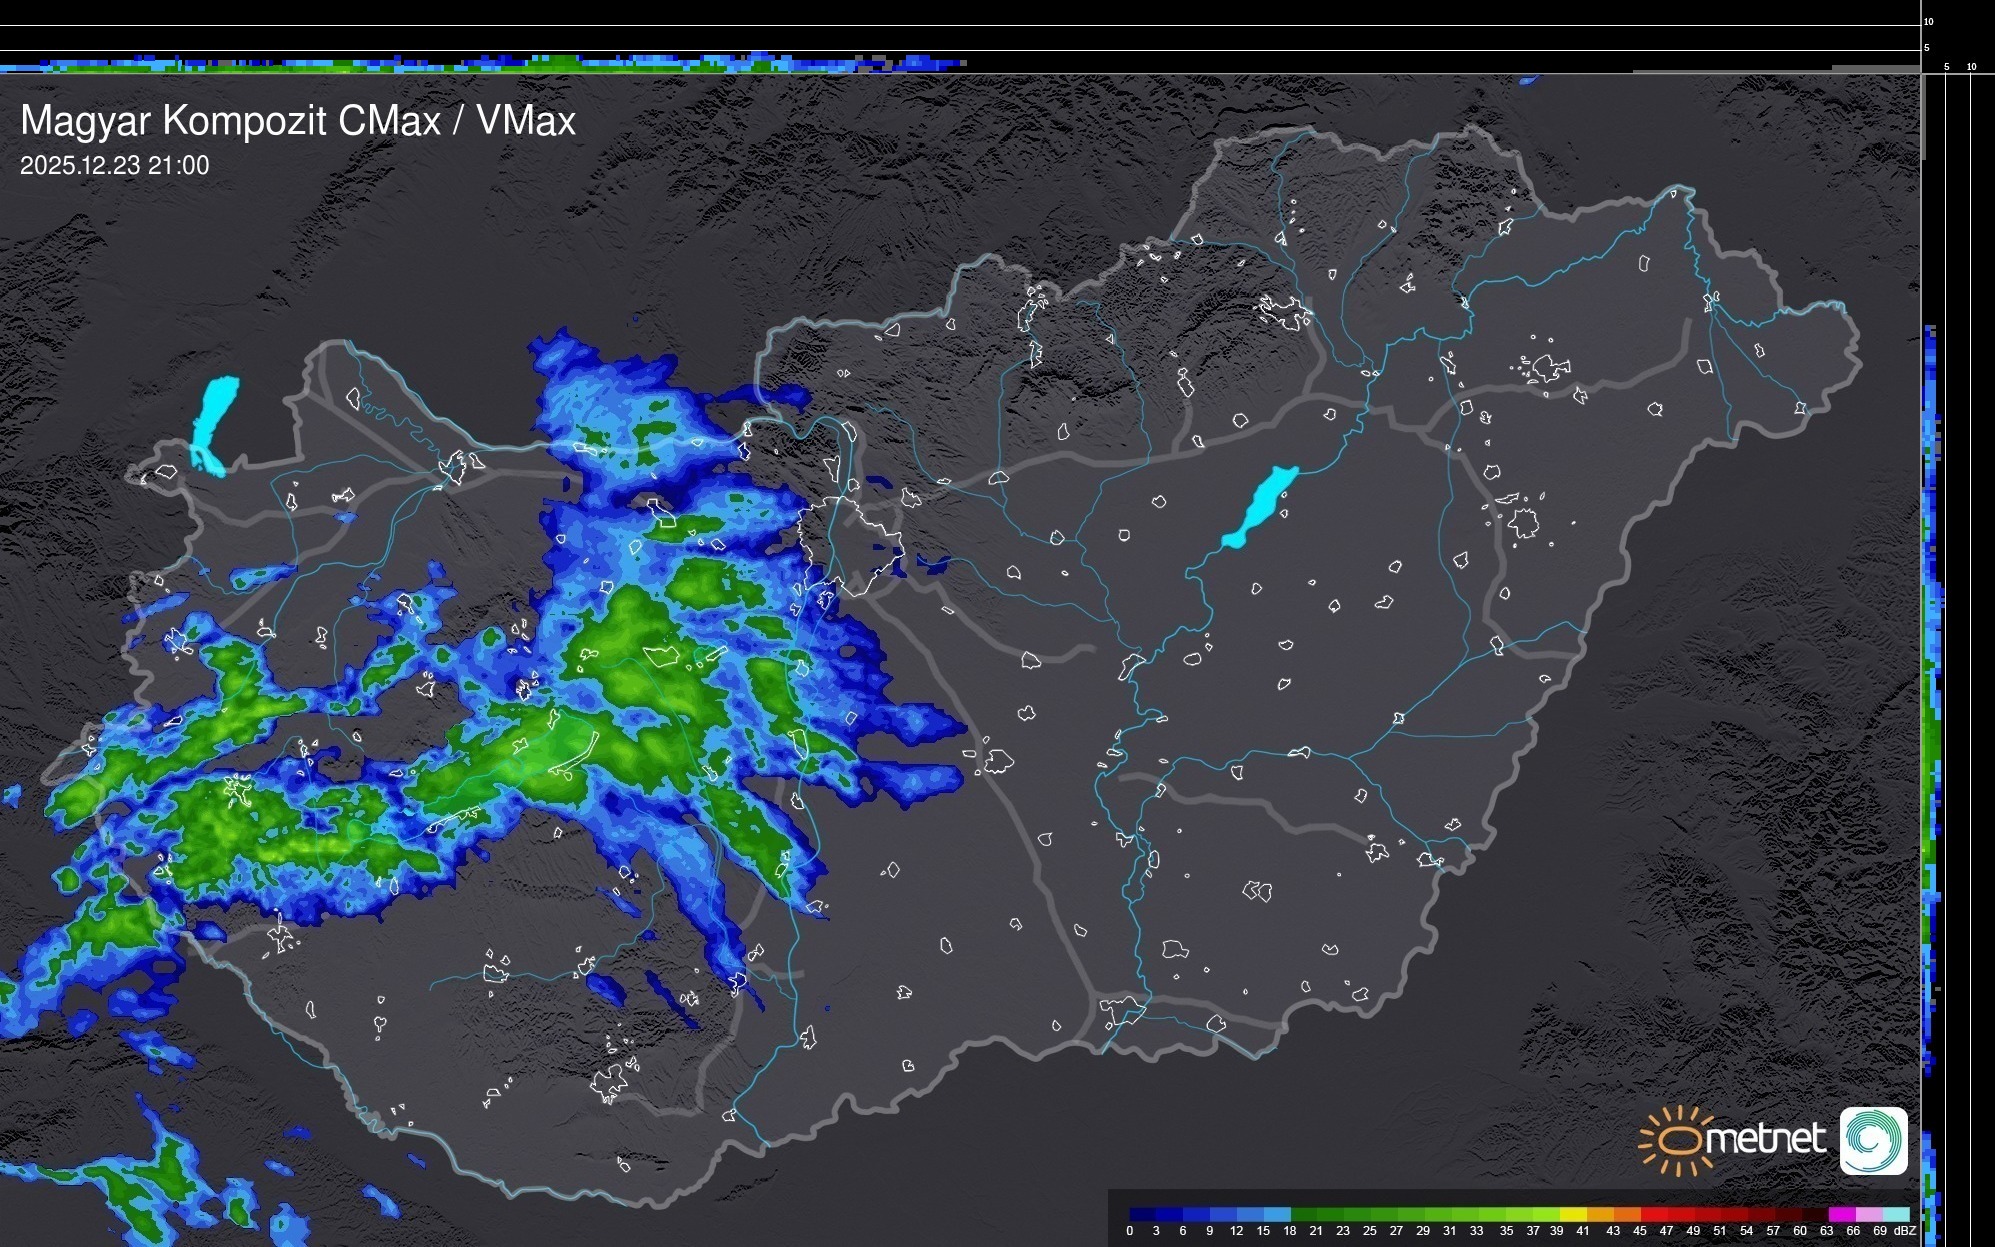The height and width of the screenshot is (1247, 1995).
Task: Click the yellow 39 dBZ legend swatch
Action: coord(1574,1214)
